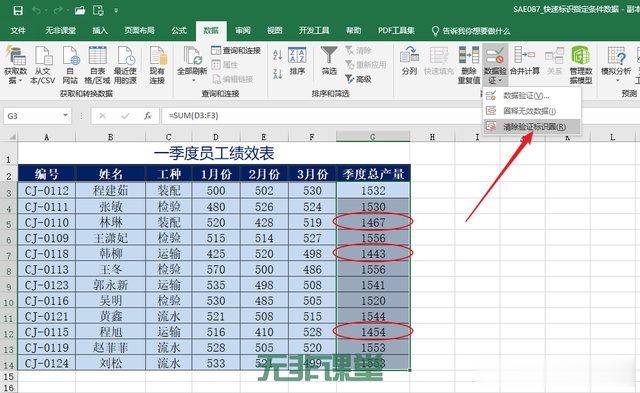Click 查询和连接 button
This screenshot has height=393, width=640.
click(236, 51)
